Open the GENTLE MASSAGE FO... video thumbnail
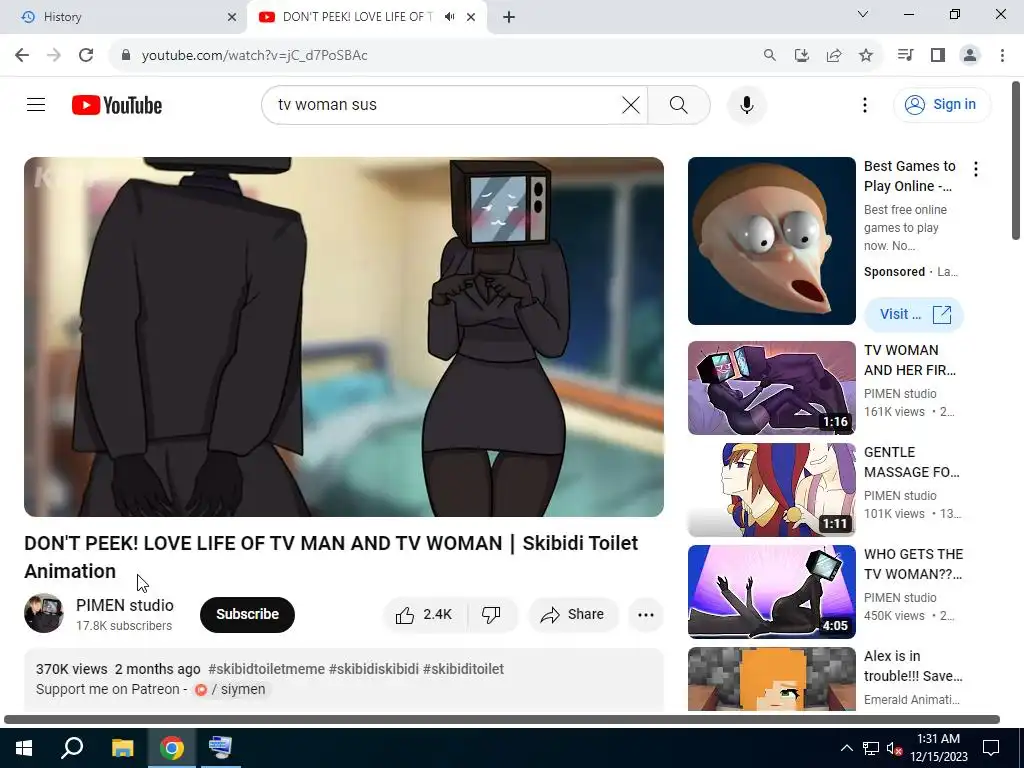Image resolution: width=1024 pixels, height=768 pixels. [772, 490]
